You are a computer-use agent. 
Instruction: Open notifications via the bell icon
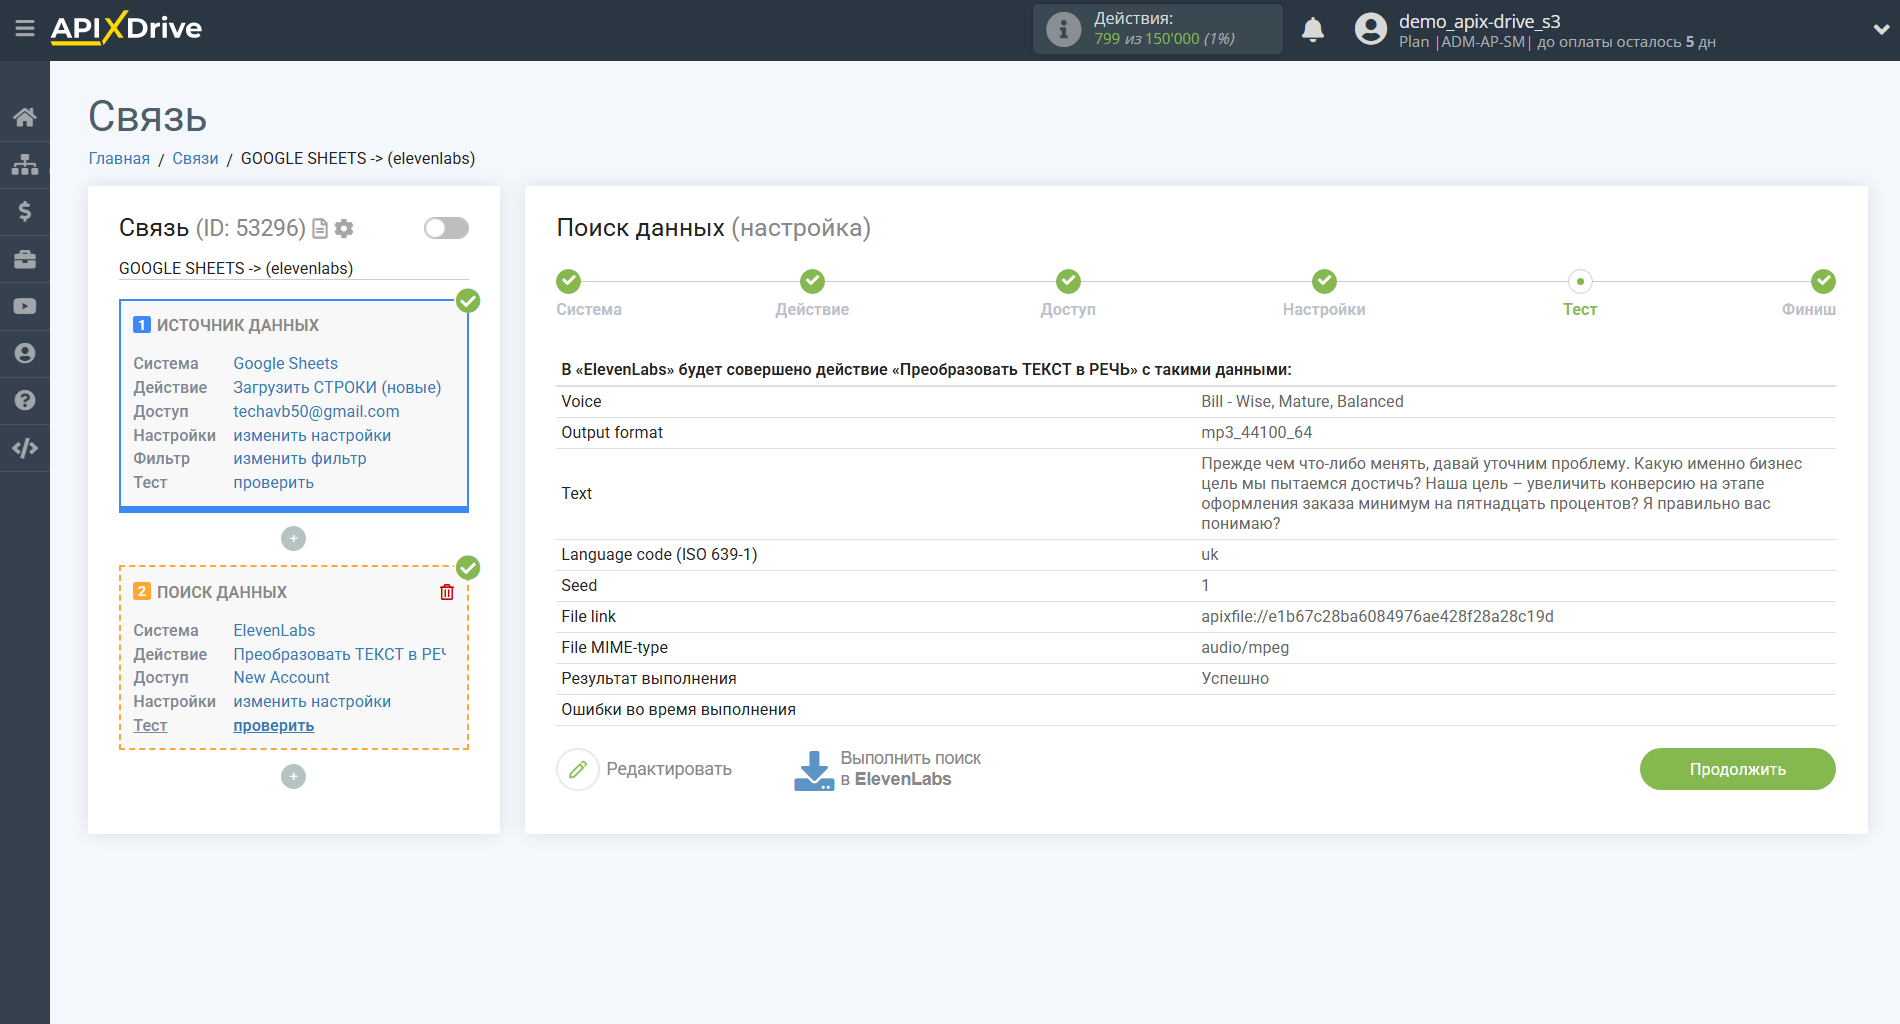(x=1313, y=29)
